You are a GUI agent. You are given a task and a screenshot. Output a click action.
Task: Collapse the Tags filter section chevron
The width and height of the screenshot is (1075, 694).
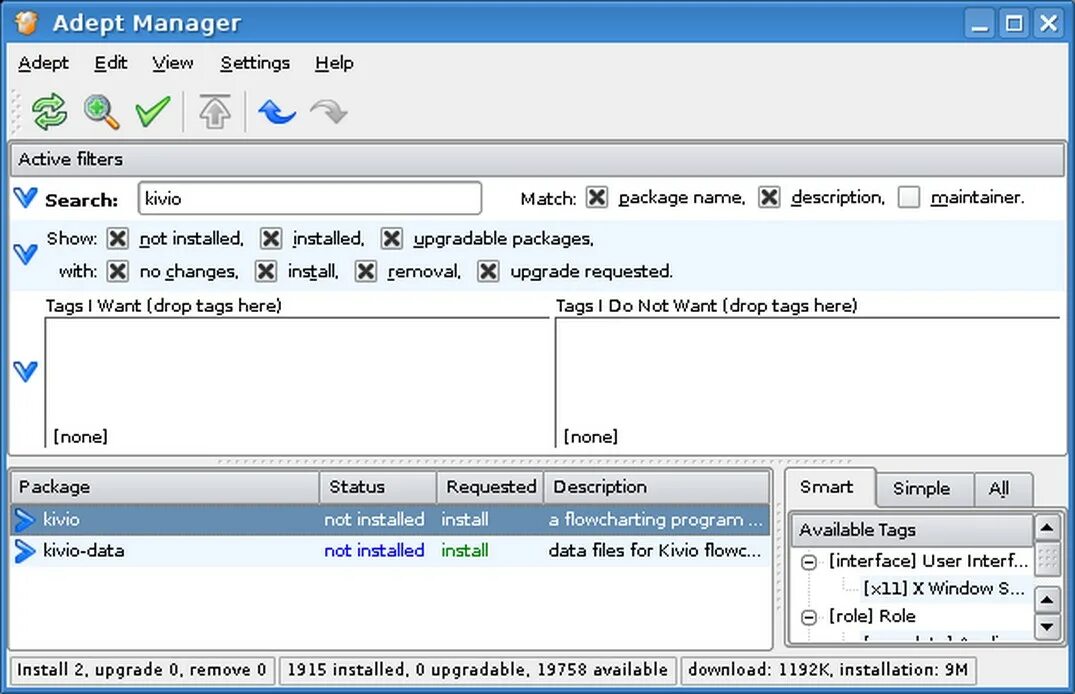click(25, 372)
